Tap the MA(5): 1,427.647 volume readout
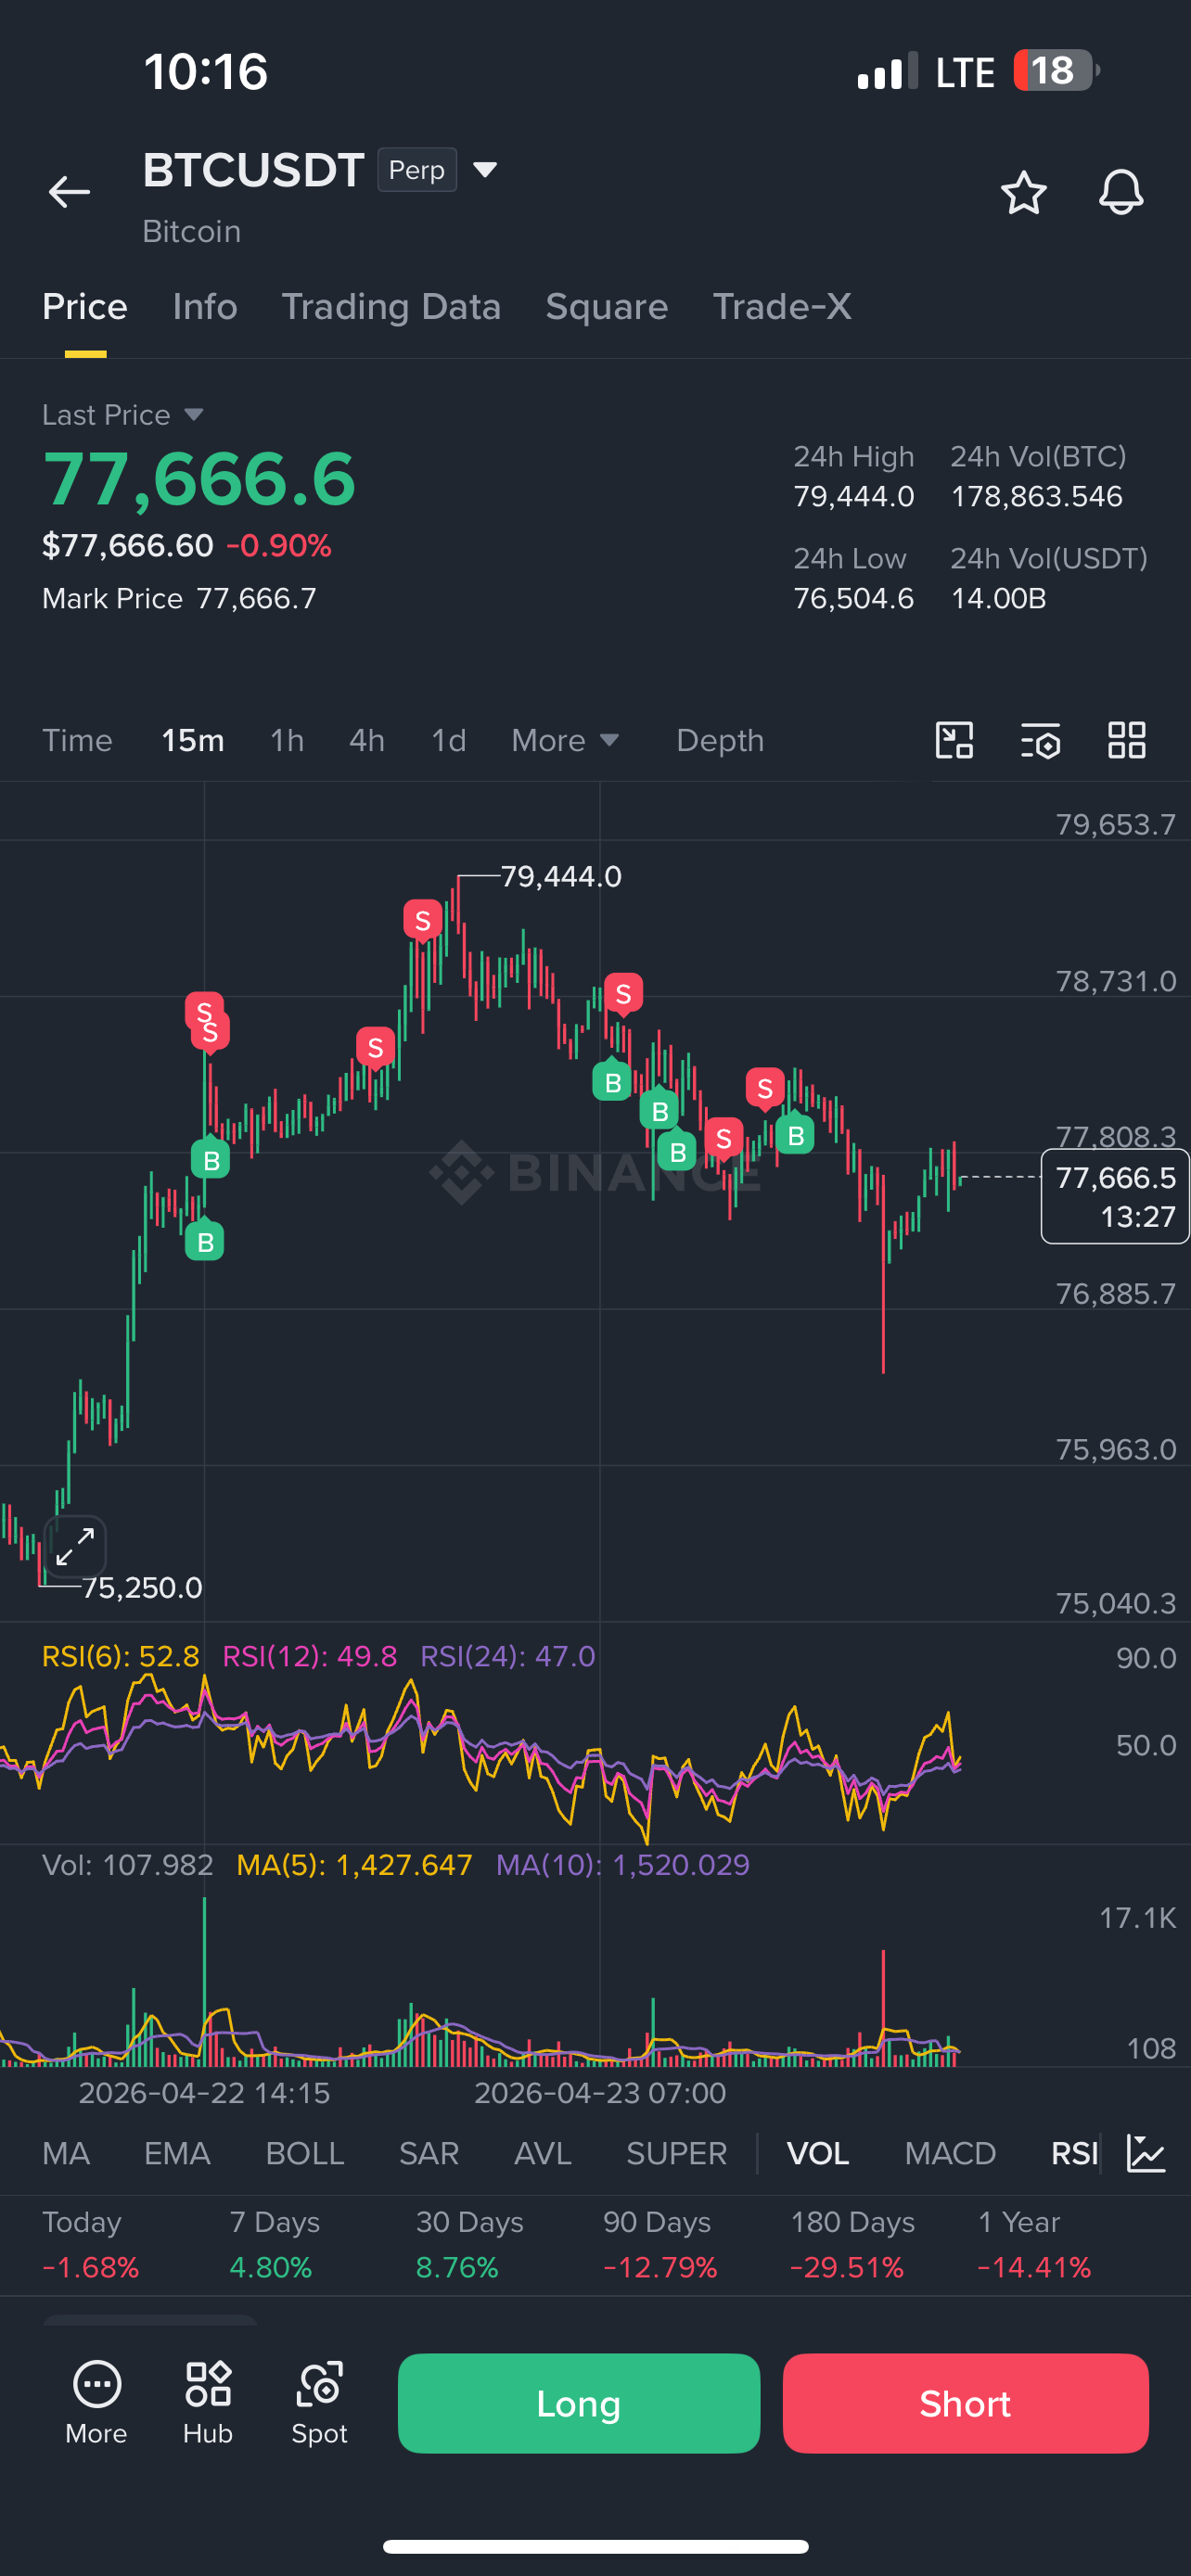Viewport: 1191px width, 2576px height. [354, 1865]
